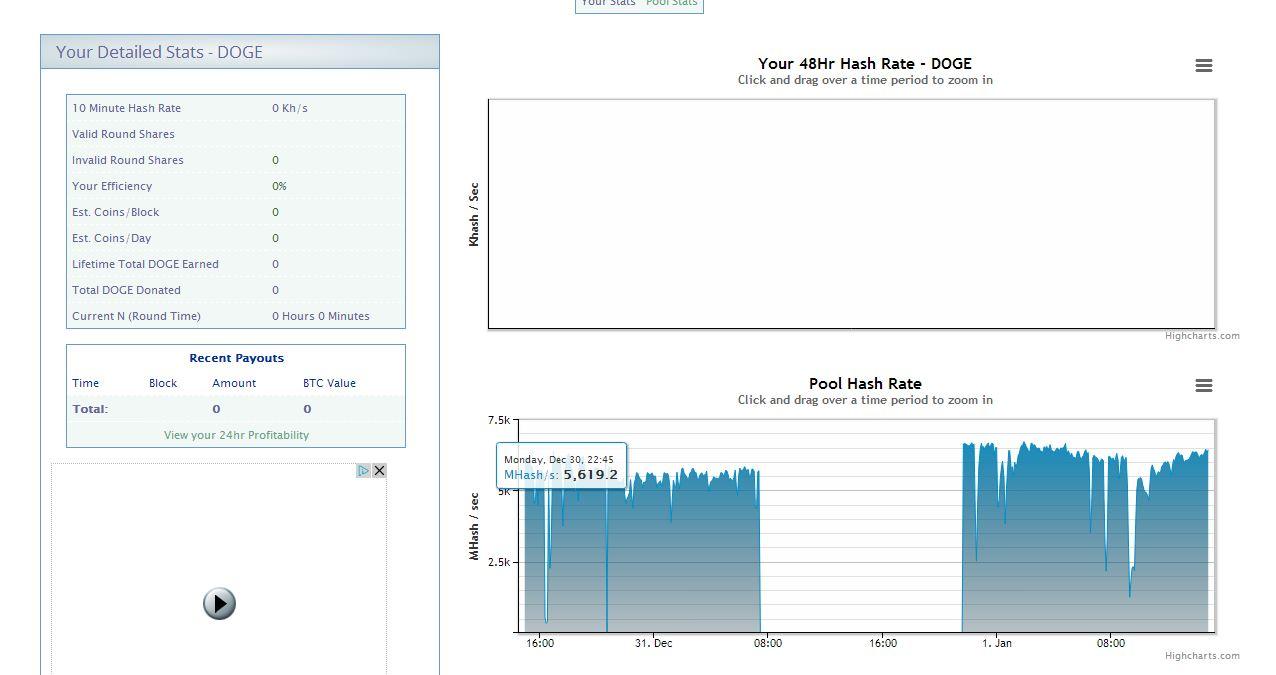Screen dimensions: 1276x675
Task: Switch to the Pool Stats tab
Action: pyautogui.click(x=672, y=3)
